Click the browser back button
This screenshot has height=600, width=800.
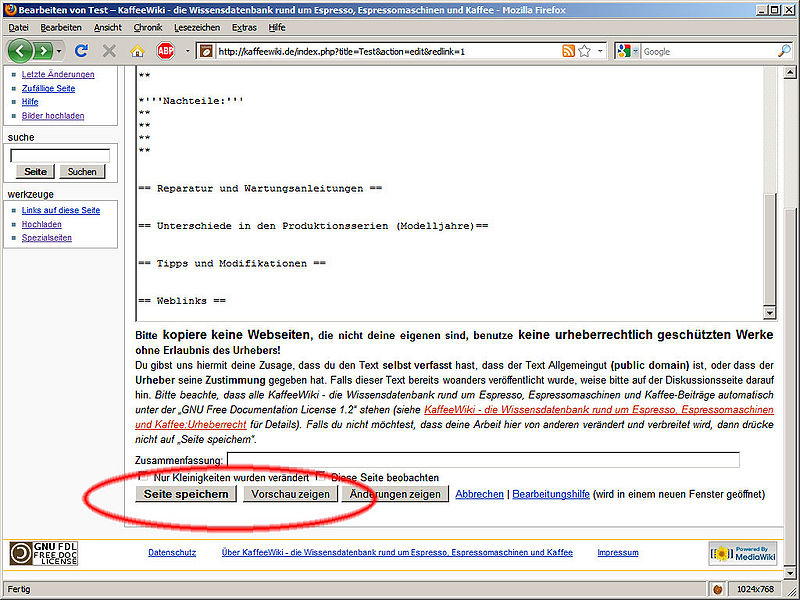tap(20, 51)
